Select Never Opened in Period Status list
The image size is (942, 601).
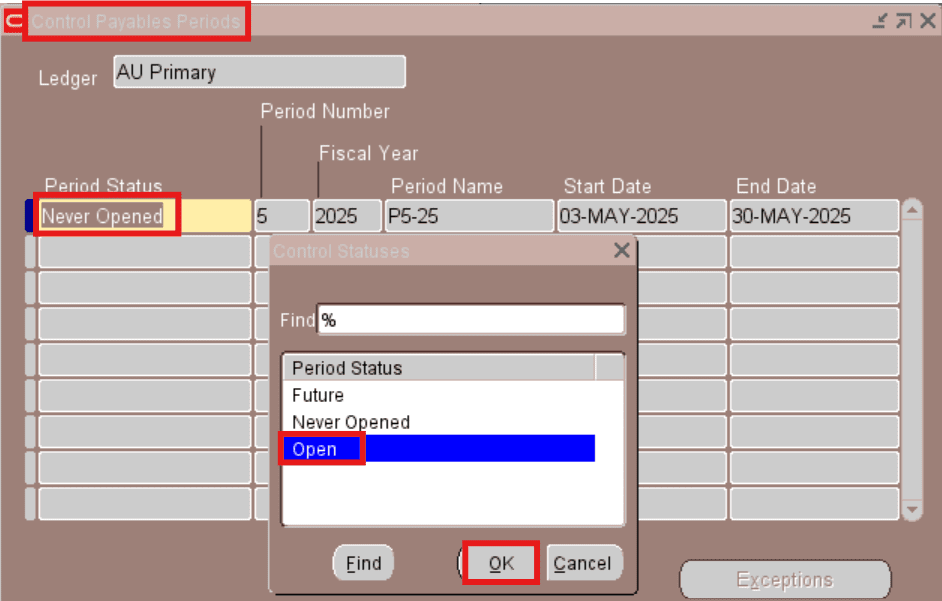point(439,422)
